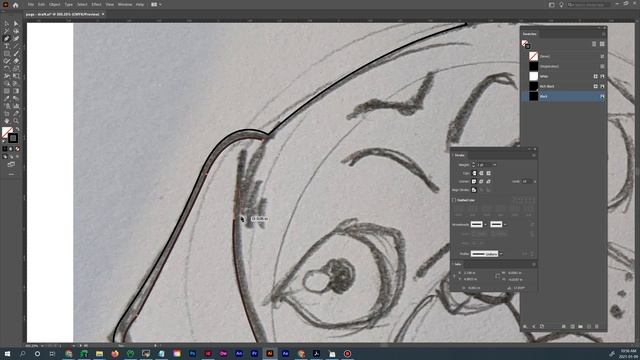This screenshot has width=640, height=360.
Task: Open the Stroke panel options menu
Action: click(533, 155)
